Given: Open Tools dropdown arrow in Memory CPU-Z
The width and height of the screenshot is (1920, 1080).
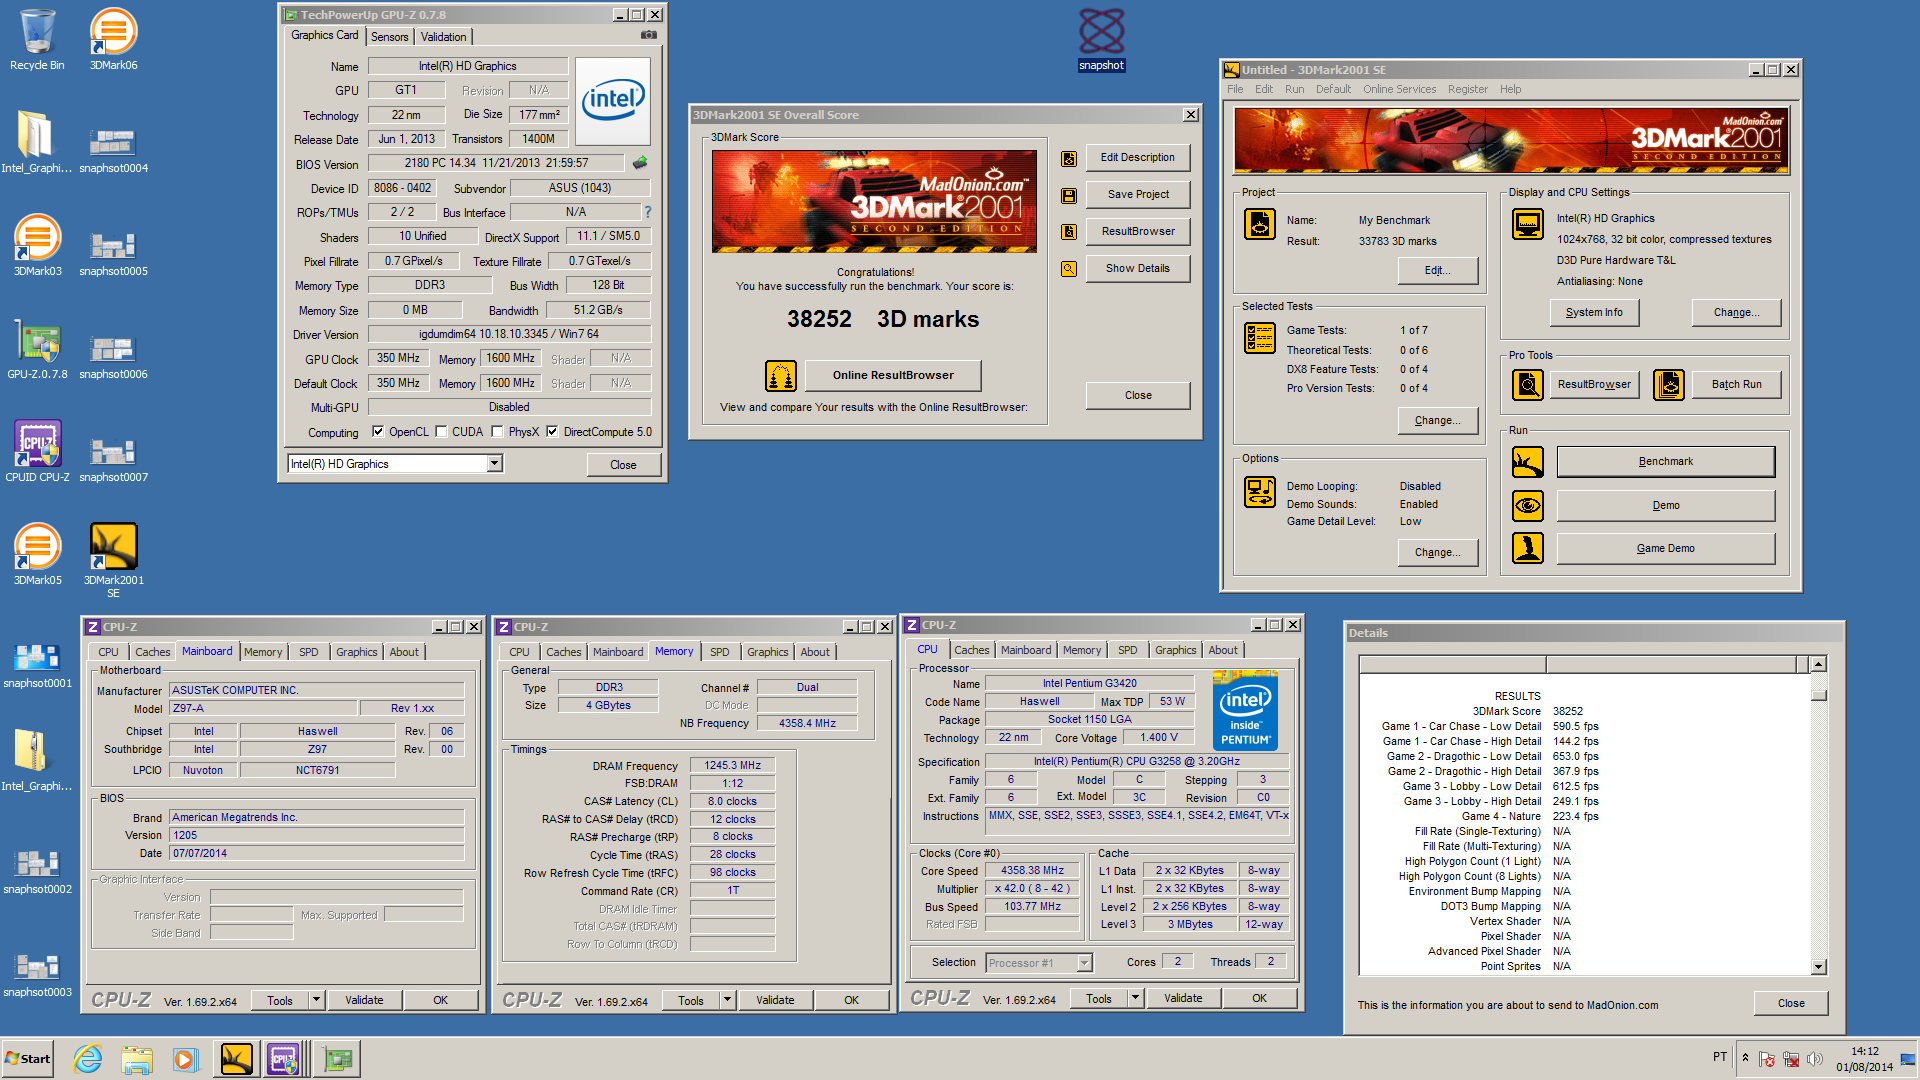Looking at the screenshot, I should point(728,1000).
